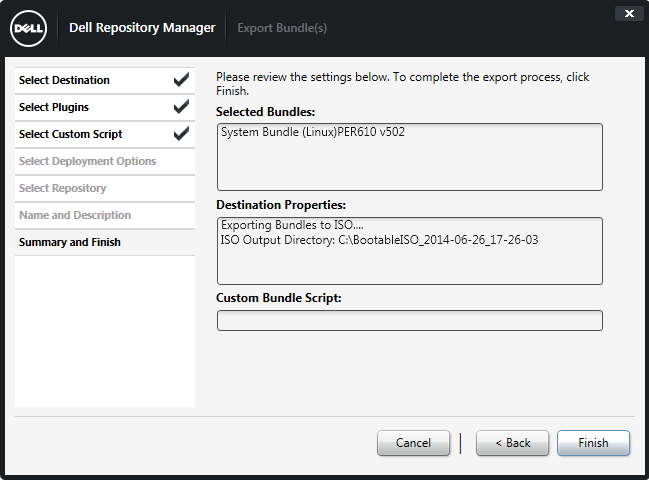This screenshot has height=480, width=649.
Task: Open the Name and Description step
Action: click(75, 215)
